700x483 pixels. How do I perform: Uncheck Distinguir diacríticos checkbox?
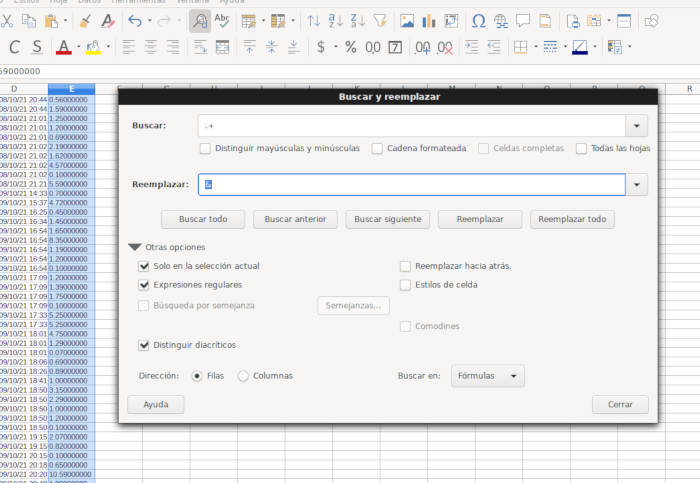point(144,345)
